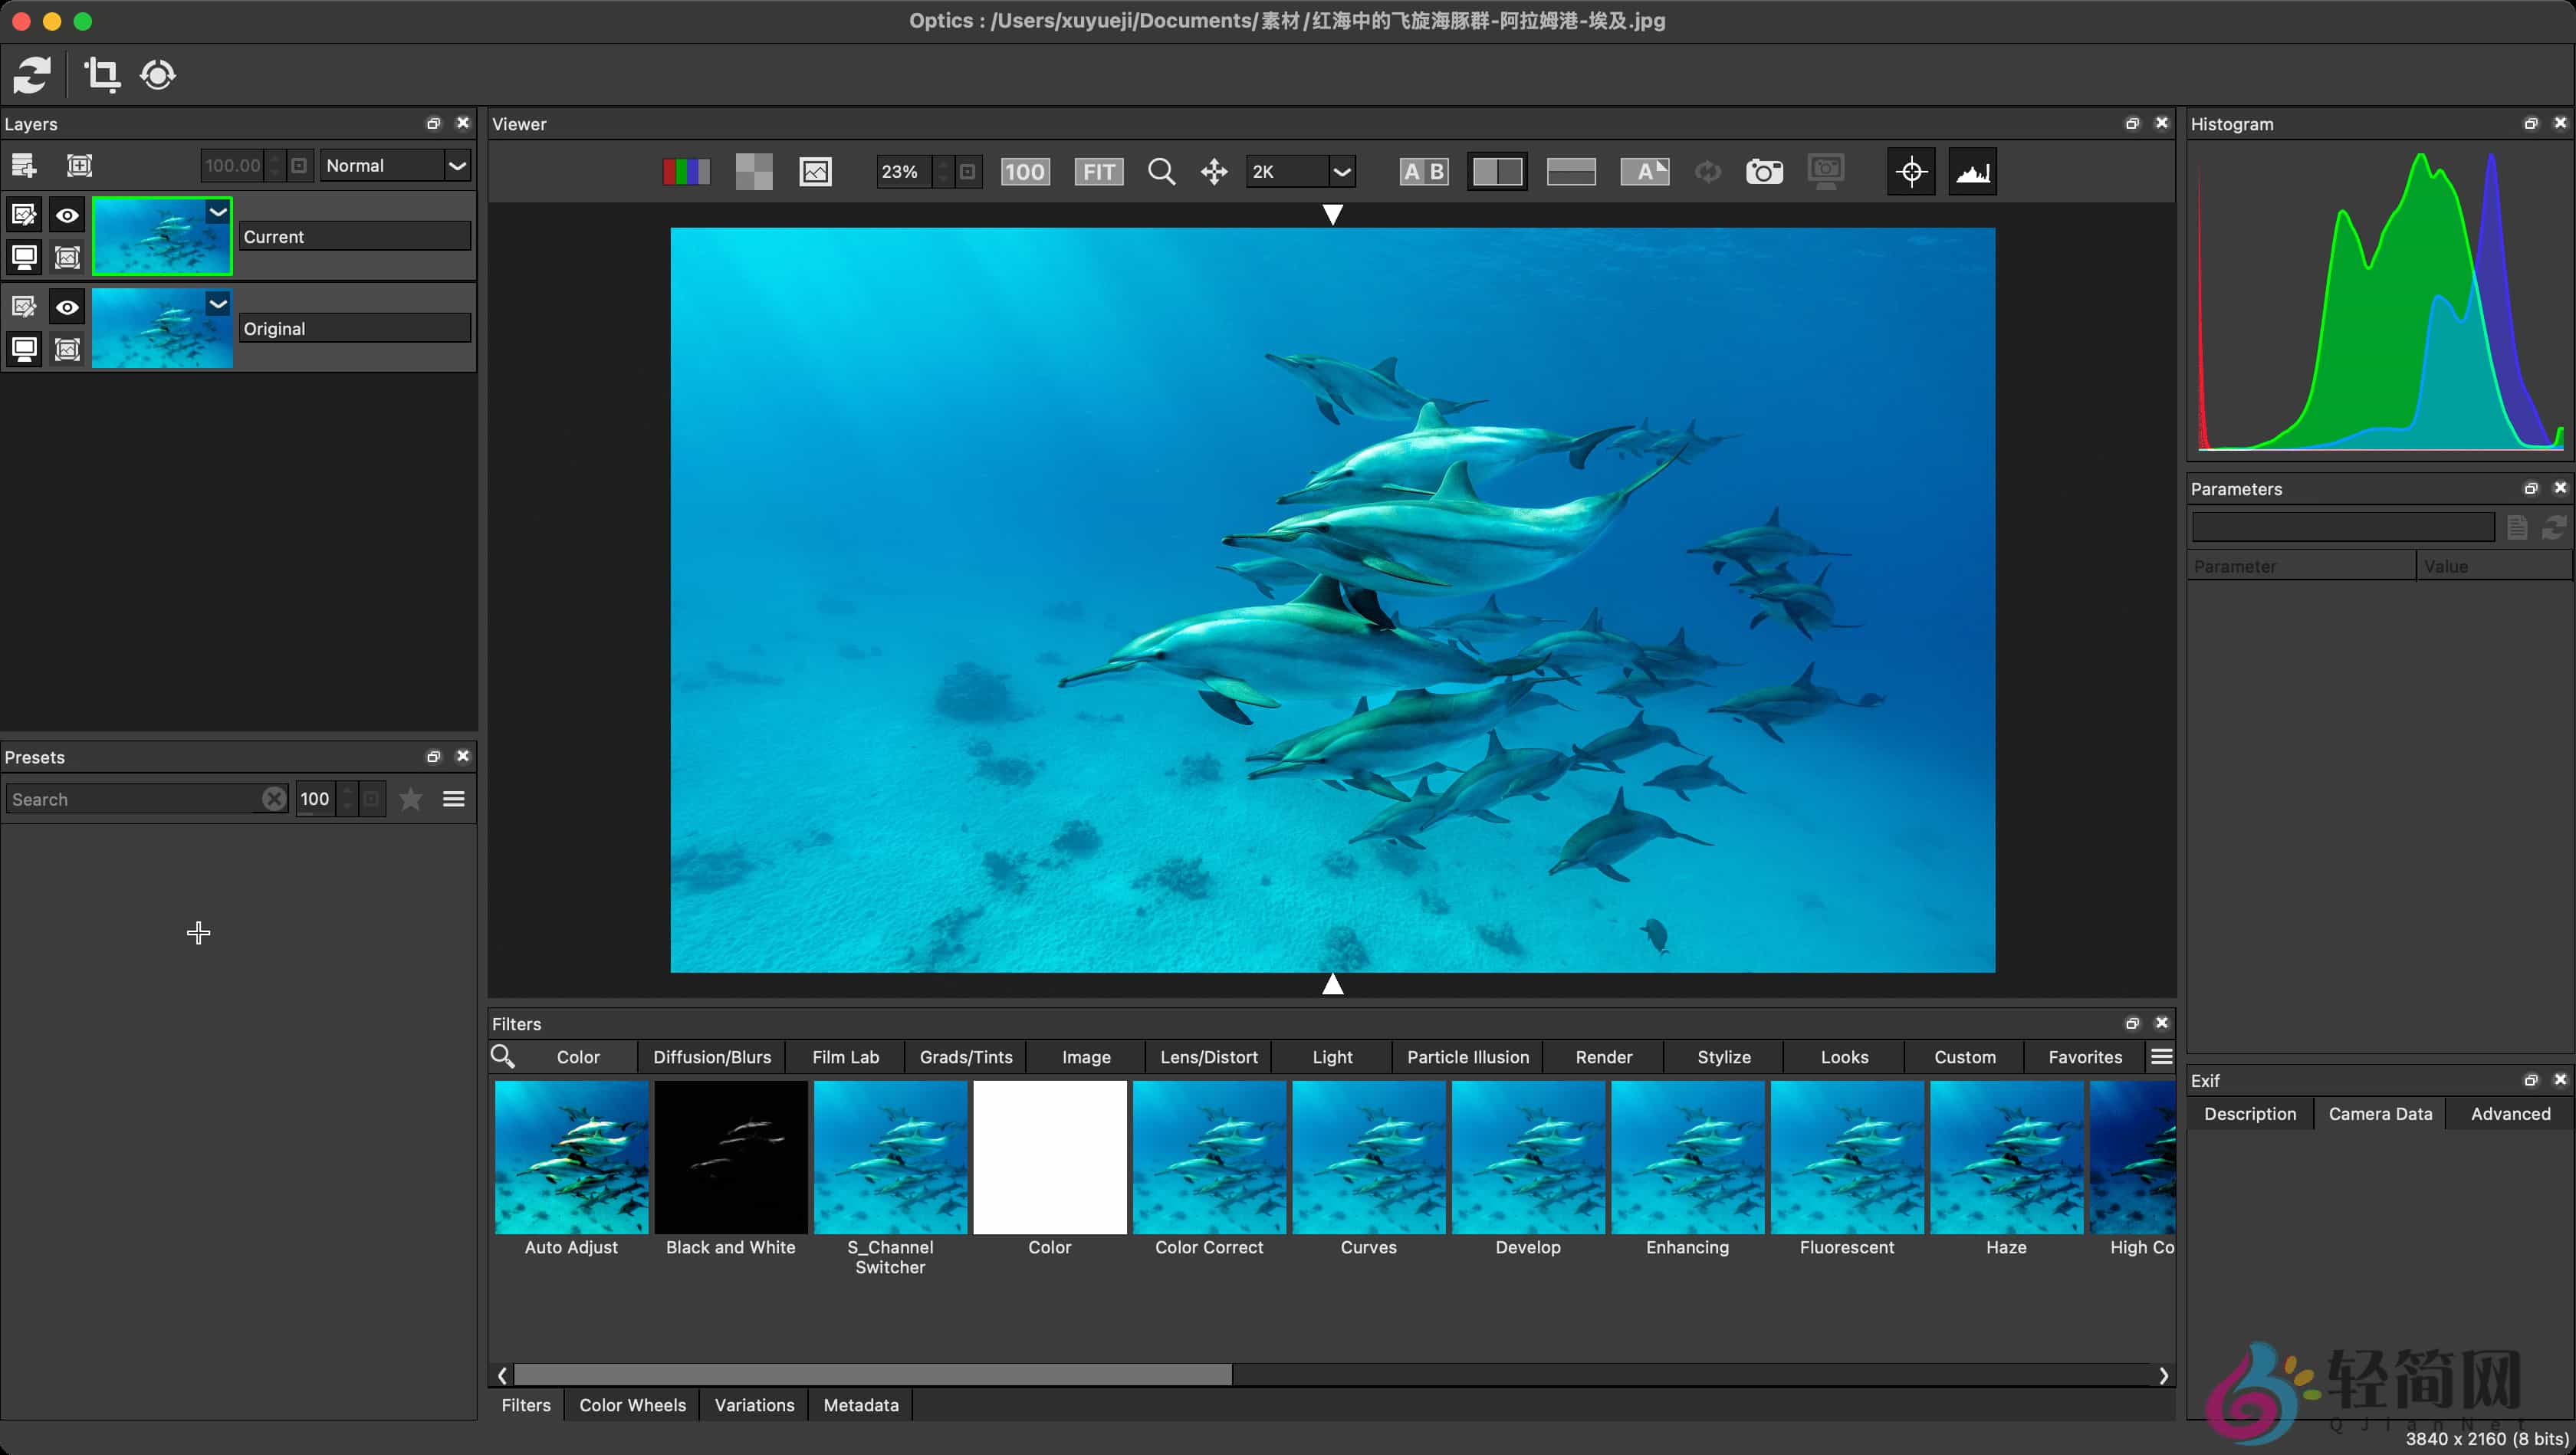The image size is (2576, 1455).
Task: Click the snapshot camera icon
Action: tap(1764, 172)
